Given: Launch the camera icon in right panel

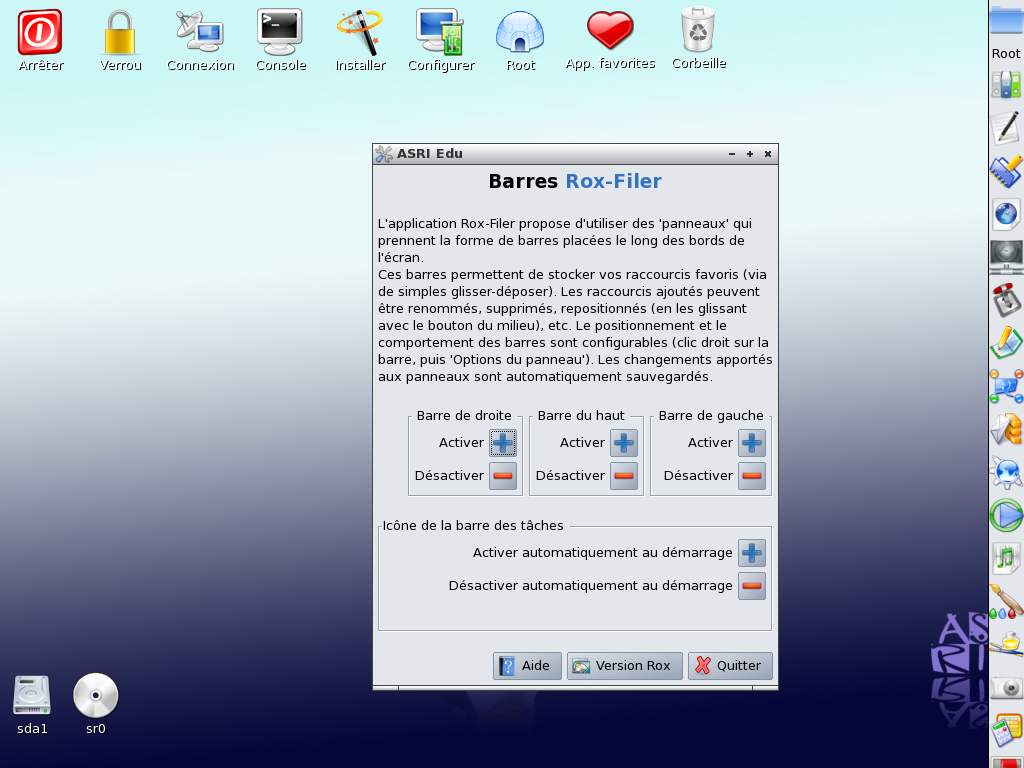Looking at the screenshot, I should coord(1006,688).
